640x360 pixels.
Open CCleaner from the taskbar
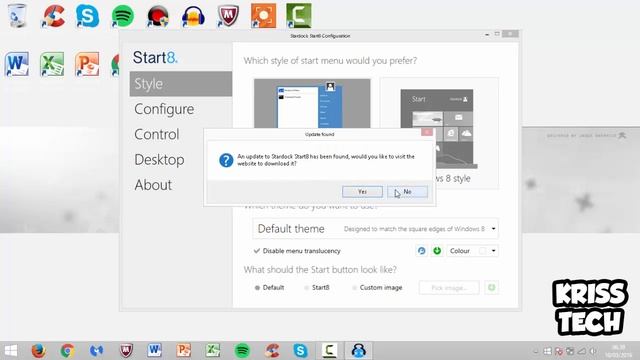(272, 351)
